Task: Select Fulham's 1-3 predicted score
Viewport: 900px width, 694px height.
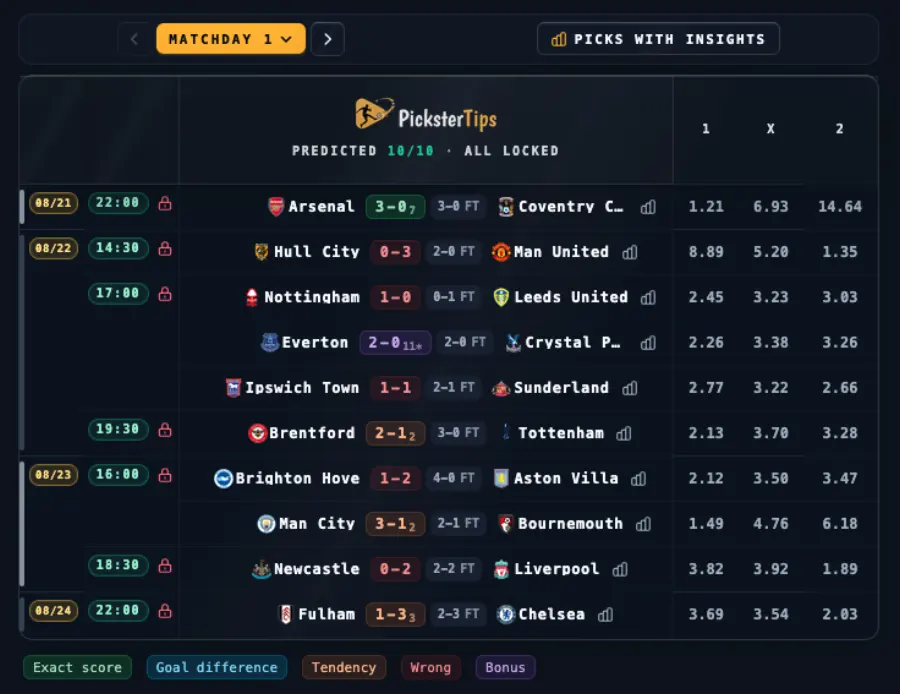Action: tap(395, 615)
